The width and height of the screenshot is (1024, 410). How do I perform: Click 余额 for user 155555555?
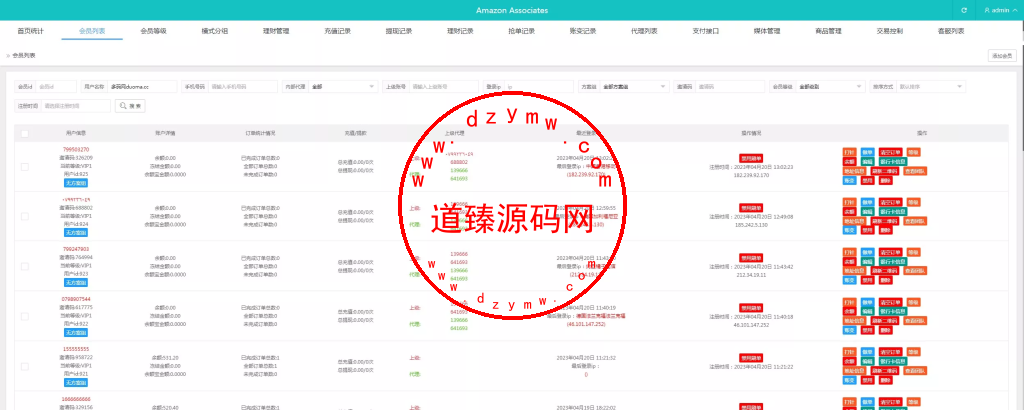tap(850, 362)
